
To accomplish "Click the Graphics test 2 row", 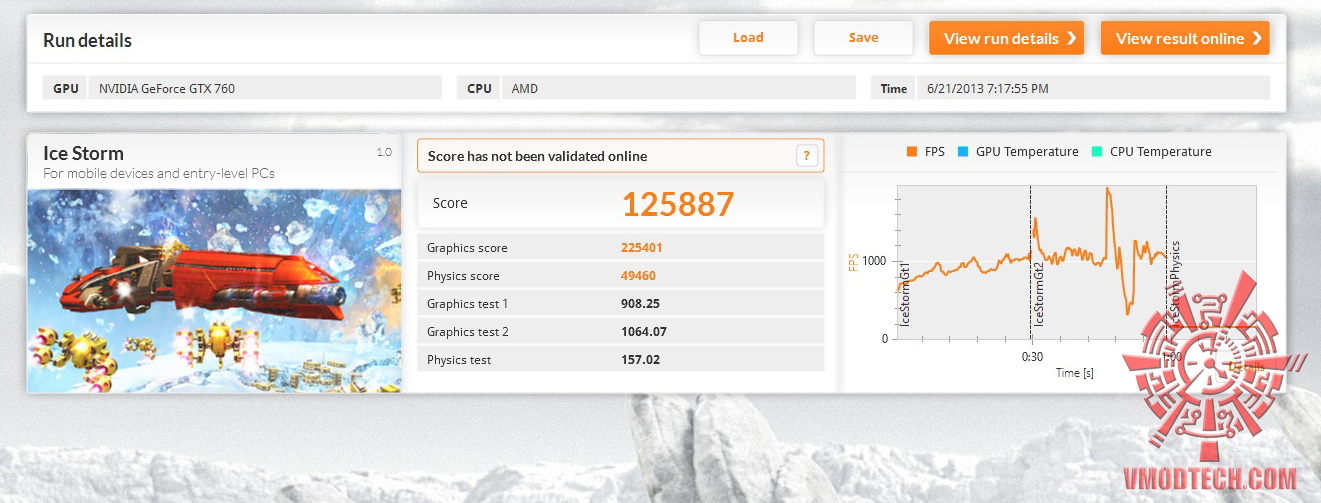I will [x=620, y=331].
